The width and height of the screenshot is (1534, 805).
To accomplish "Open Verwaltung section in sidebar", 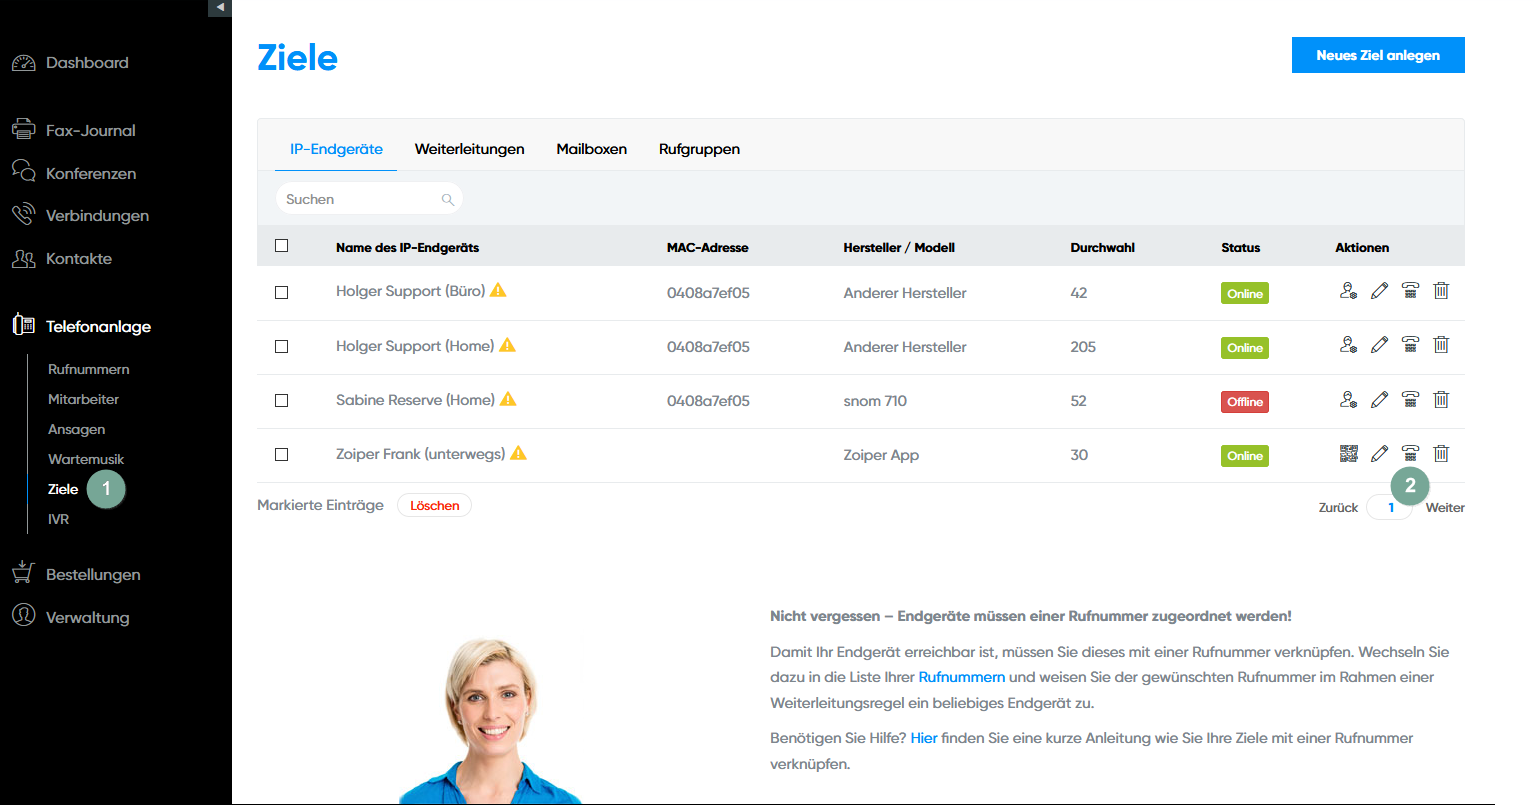I will click(x=87, y=617).
